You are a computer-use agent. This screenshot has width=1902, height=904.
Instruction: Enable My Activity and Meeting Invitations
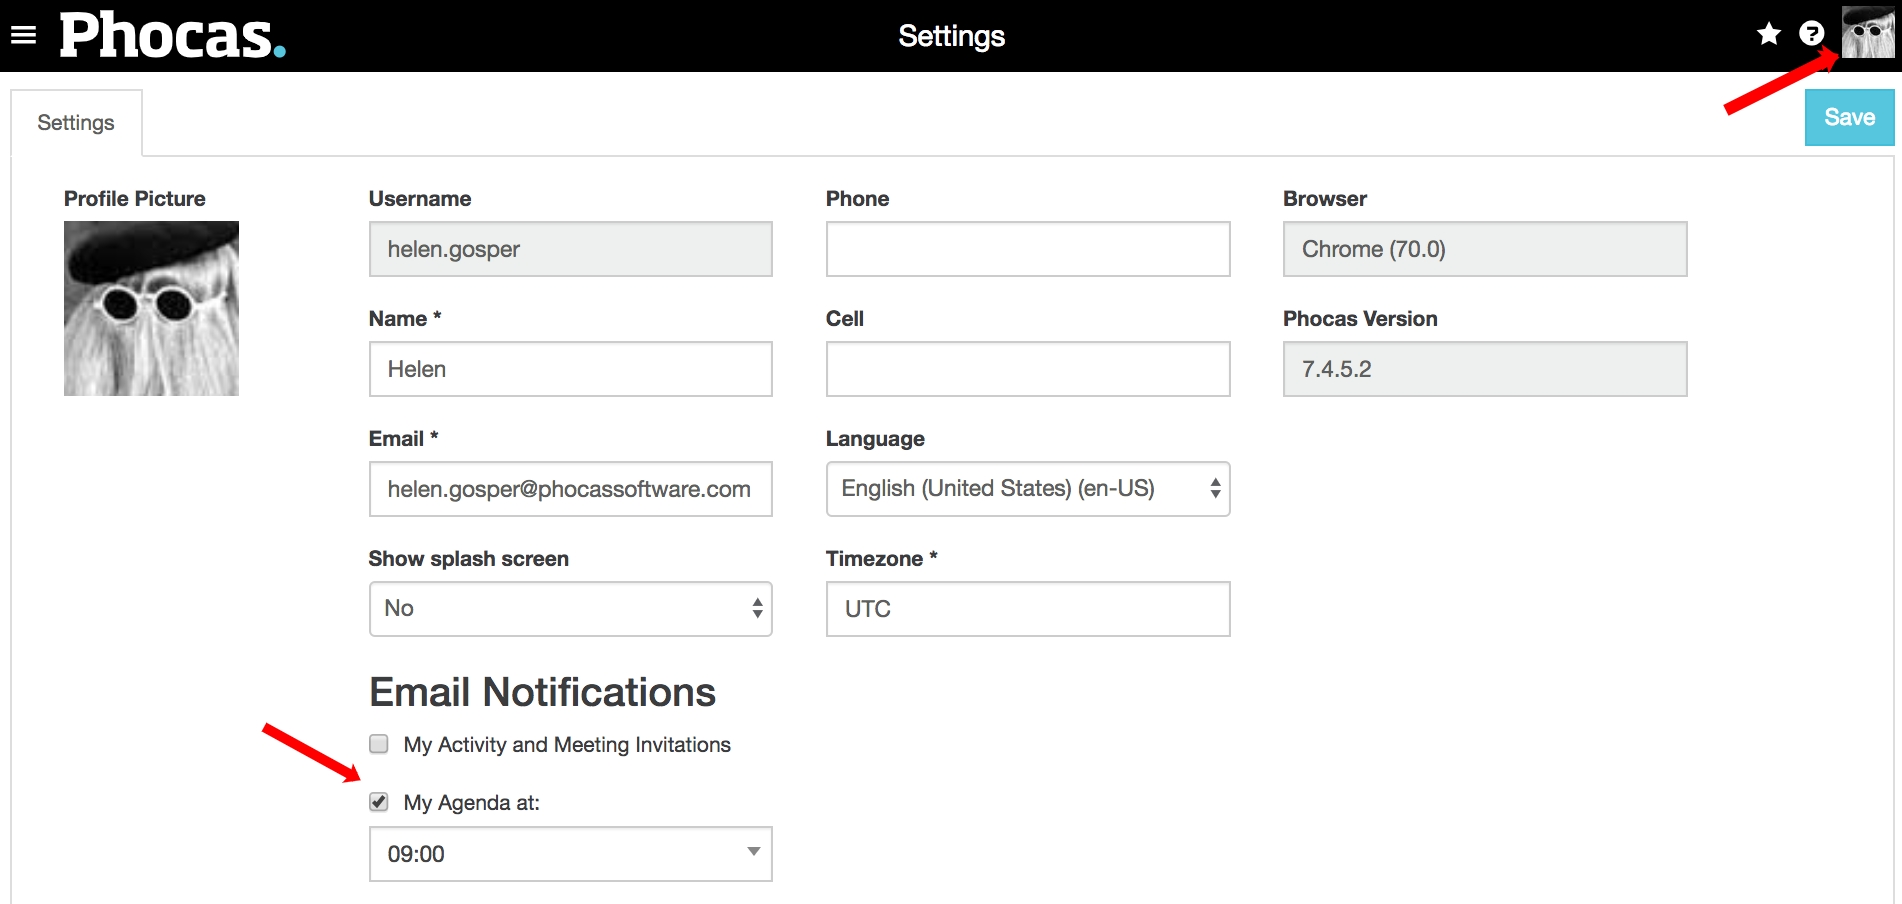[379, 744]
